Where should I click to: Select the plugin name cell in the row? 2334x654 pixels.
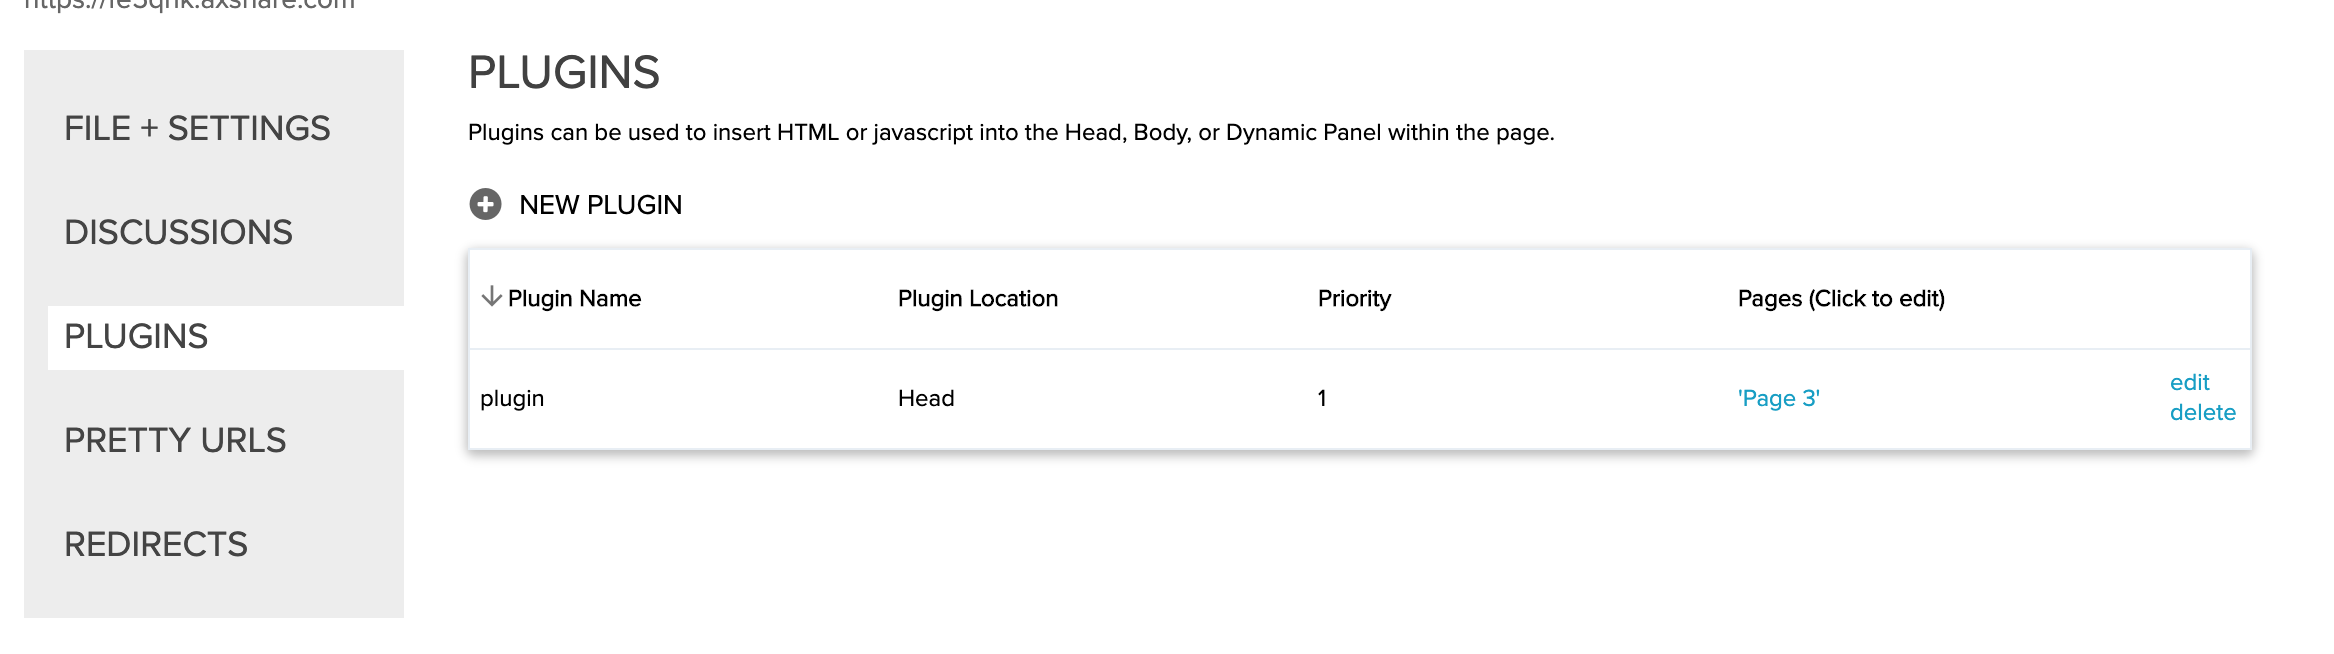(512, 399)
